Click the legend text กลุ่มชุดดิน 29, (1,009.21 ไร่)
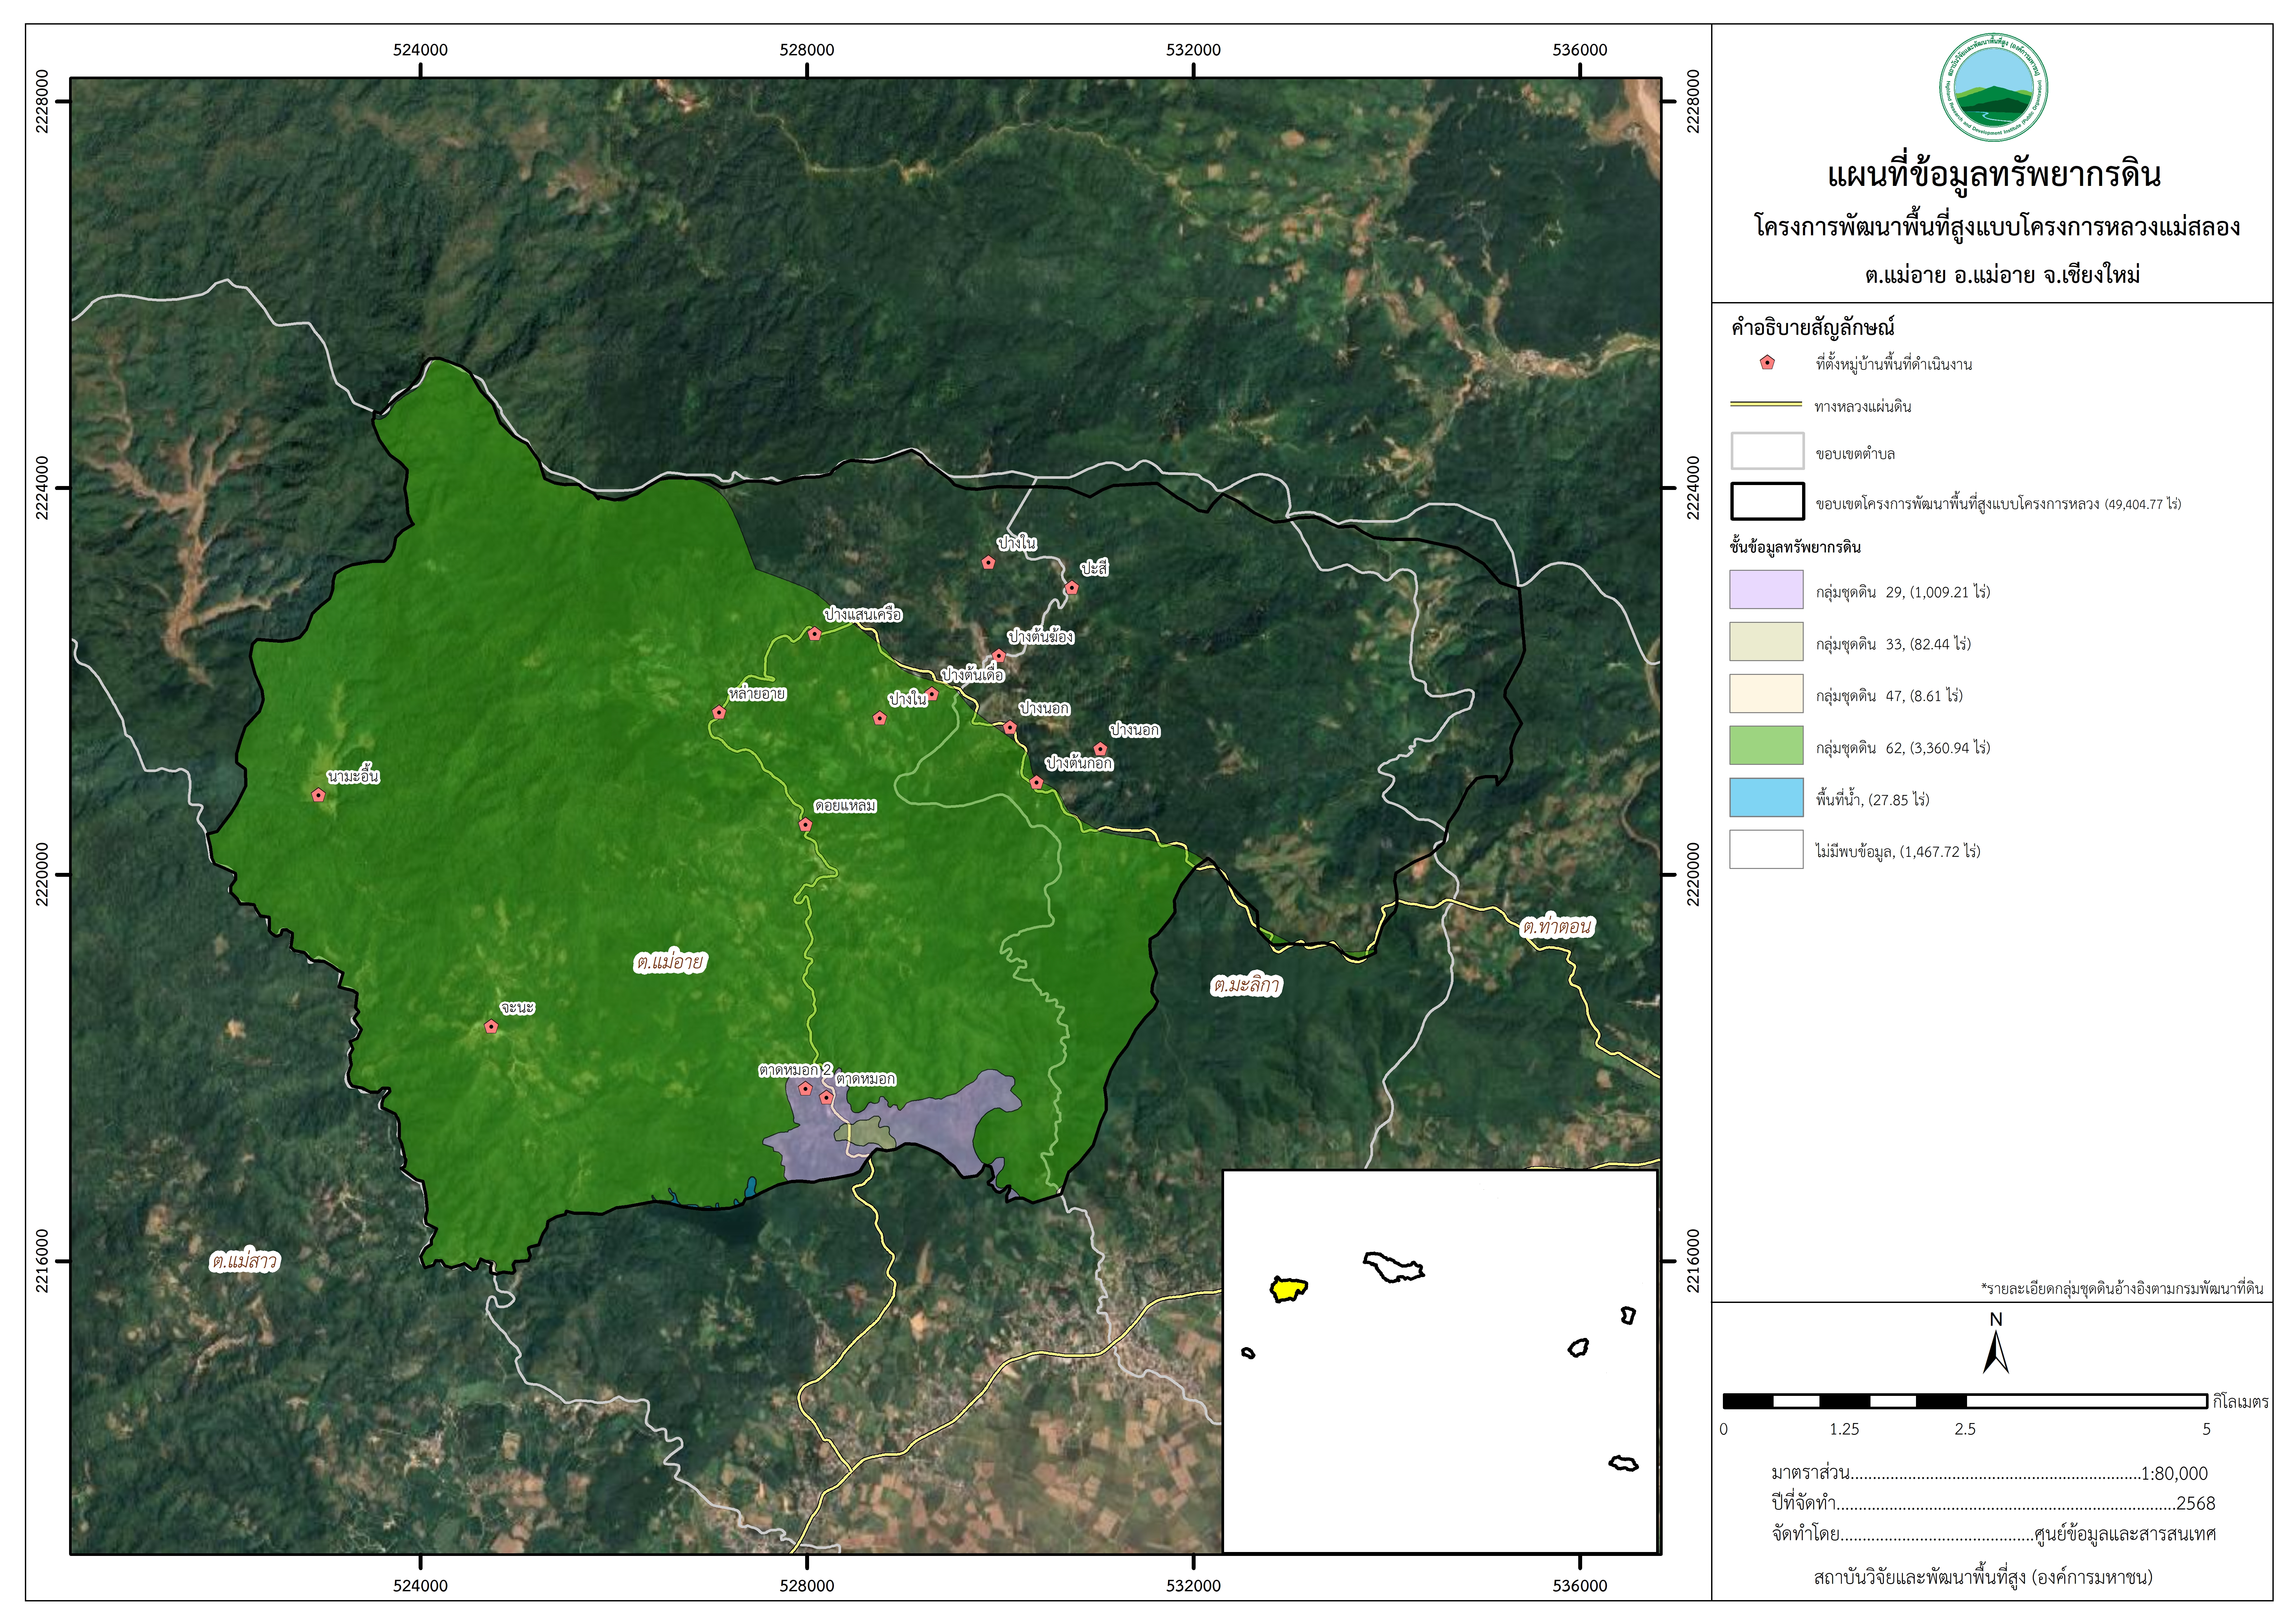 pos(1903,592)
